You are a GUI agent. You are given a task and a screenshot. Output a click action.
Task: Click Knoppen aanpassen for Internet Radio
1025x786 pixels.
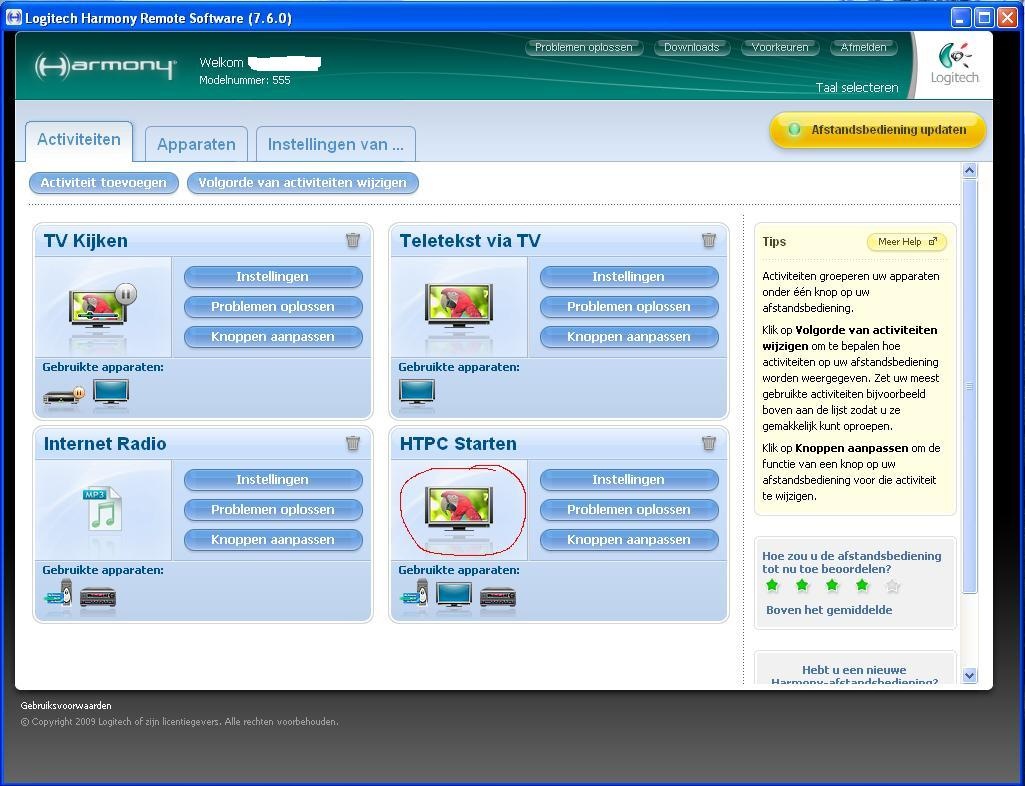pos(273,539)
